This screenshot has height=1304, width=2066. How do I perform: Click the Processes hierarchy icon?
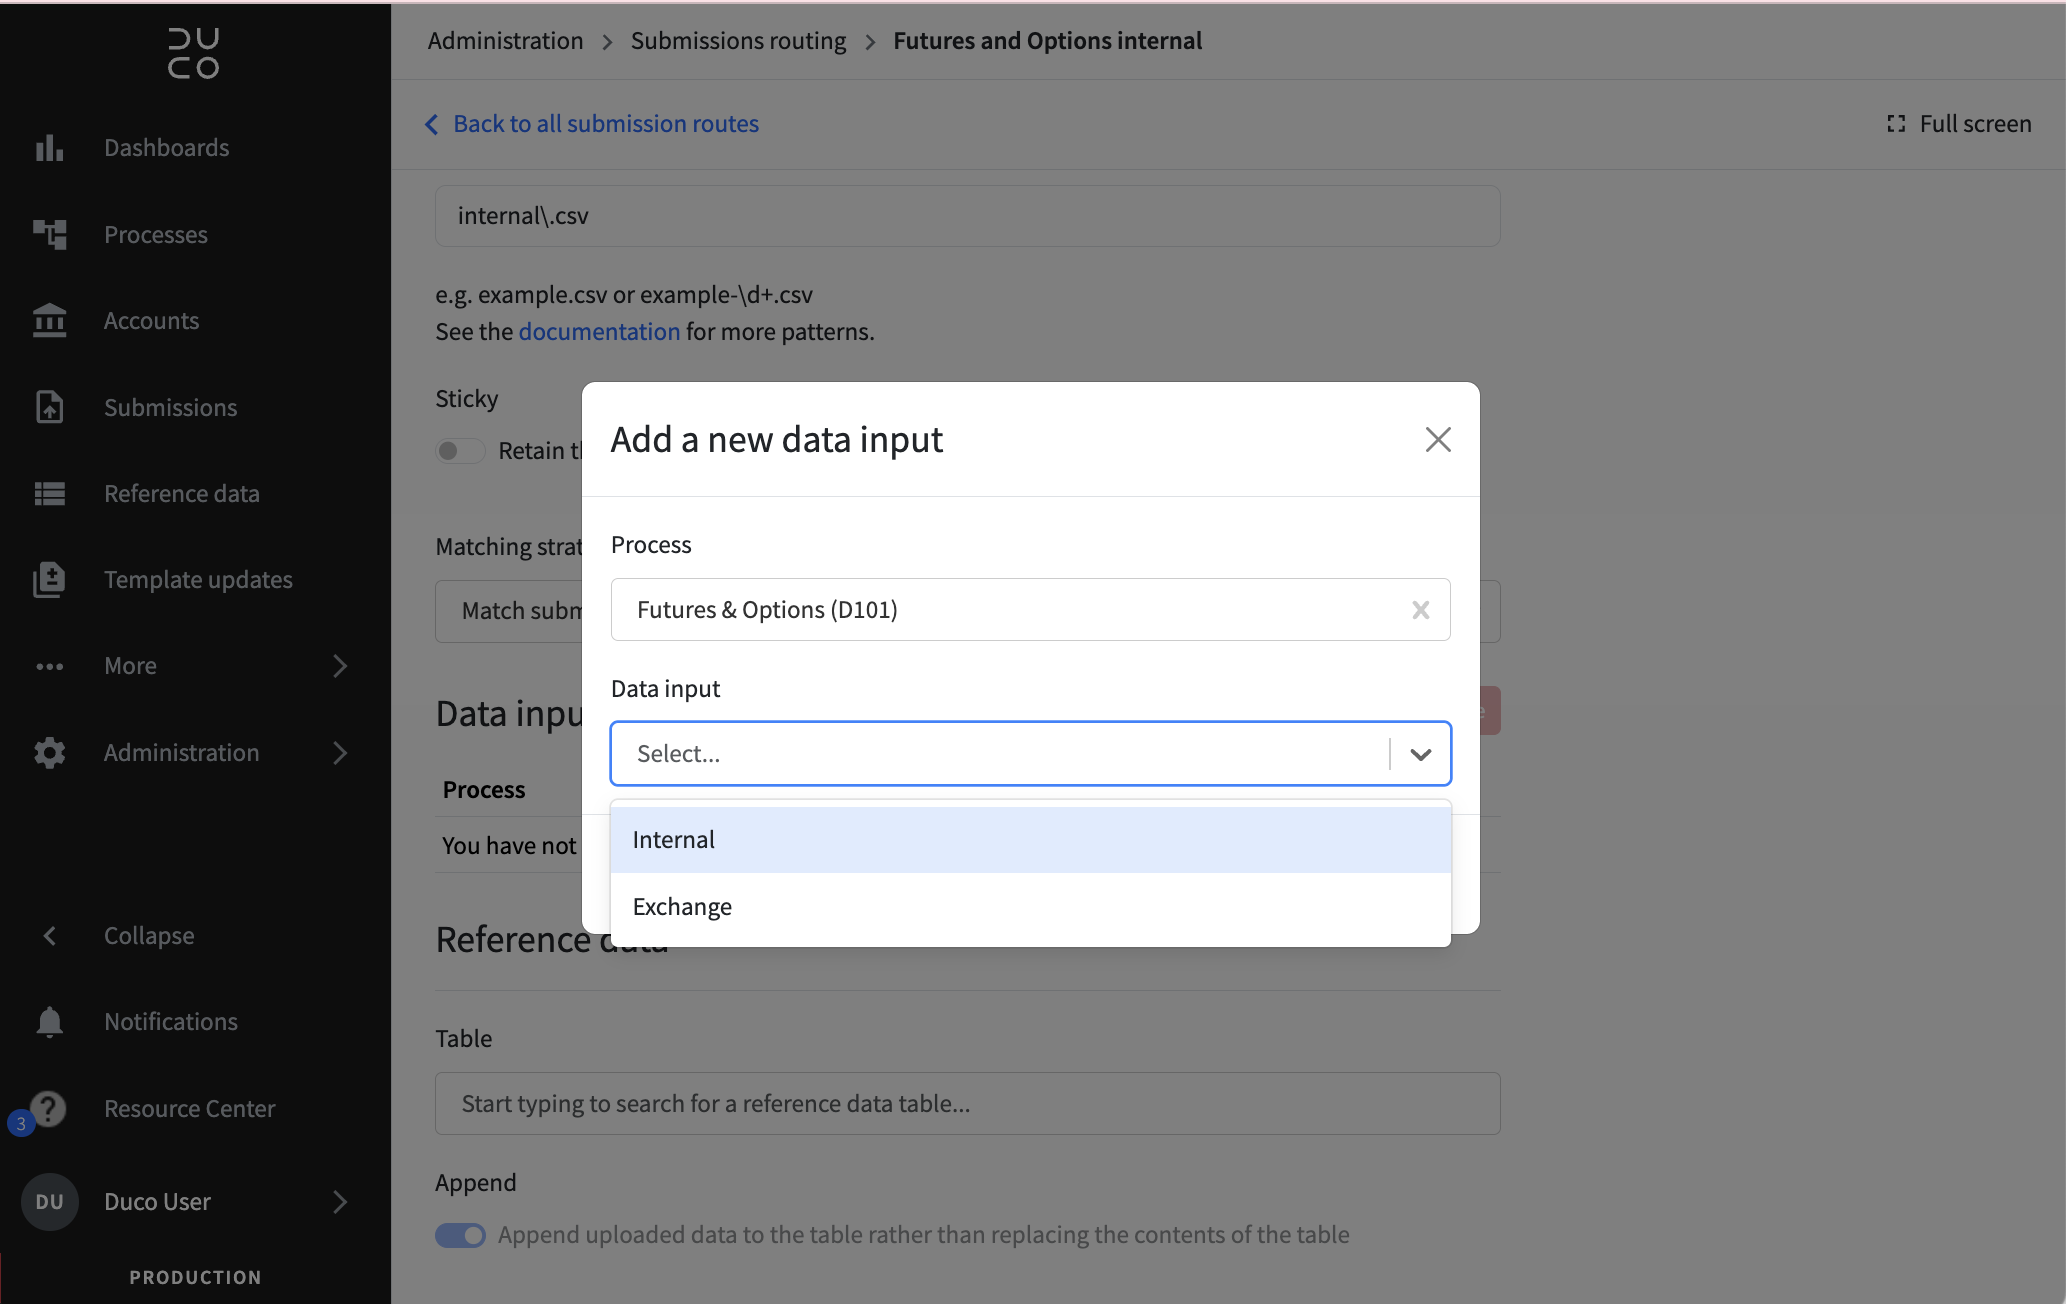pos(49,234)
